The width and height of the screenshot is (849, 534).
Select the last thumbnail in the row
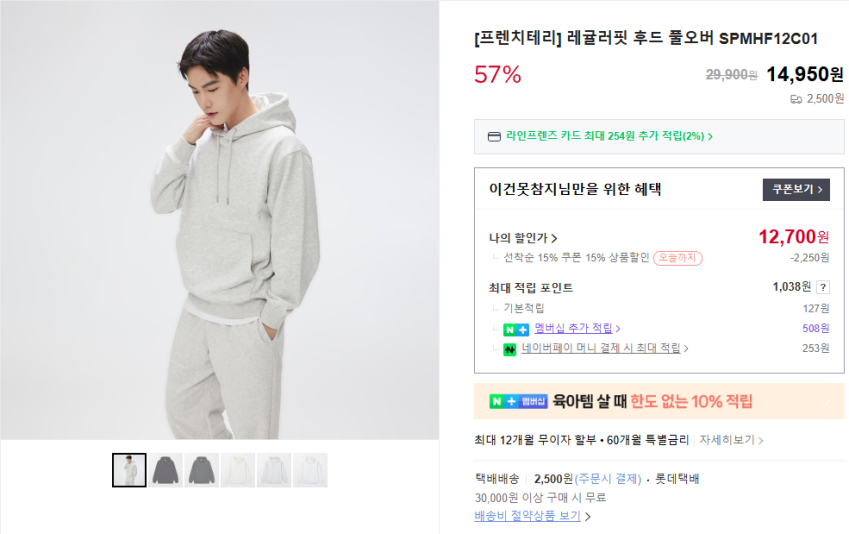pyautogui.click(x=310, y=470)
